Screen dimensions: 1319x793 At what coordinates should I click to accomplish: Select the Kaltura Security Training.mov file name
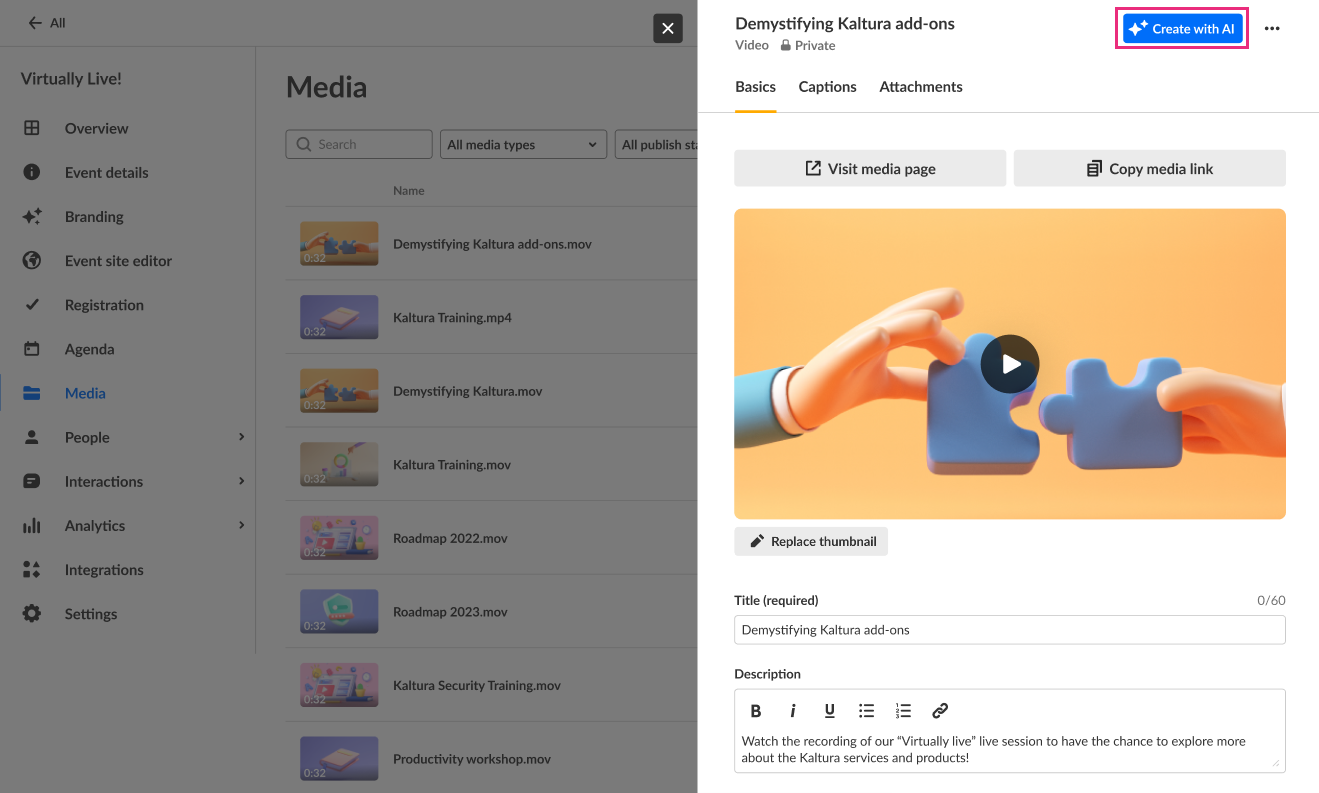click(477, 686)
